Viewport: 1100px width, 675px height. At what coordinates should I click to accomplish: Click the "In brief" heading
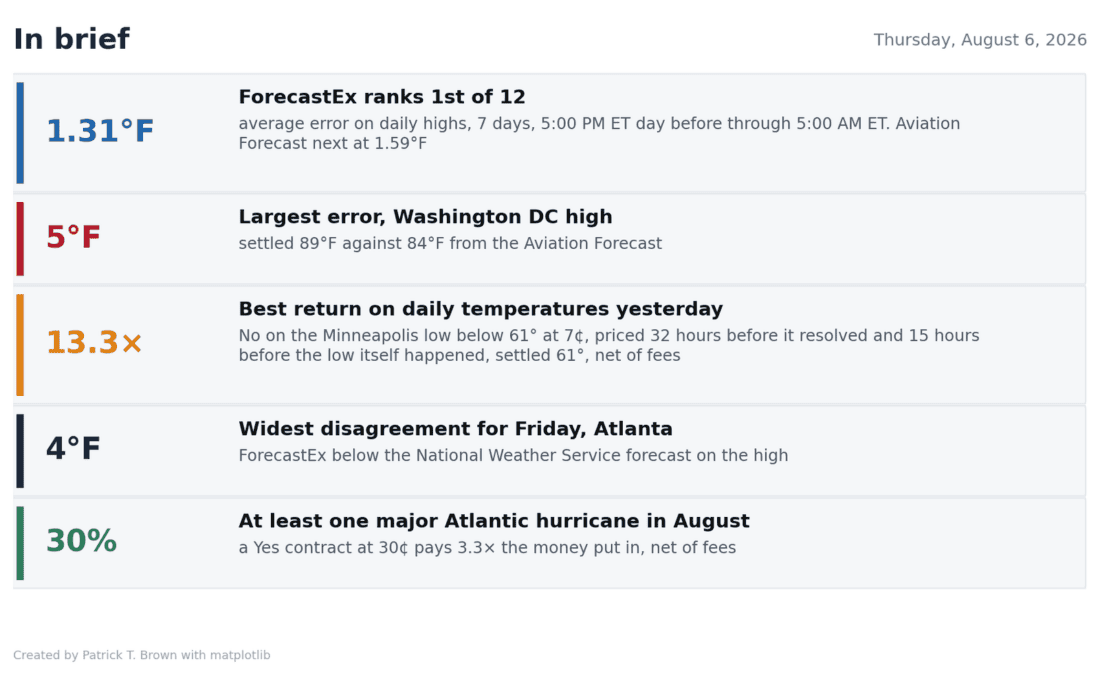point(72,39)
